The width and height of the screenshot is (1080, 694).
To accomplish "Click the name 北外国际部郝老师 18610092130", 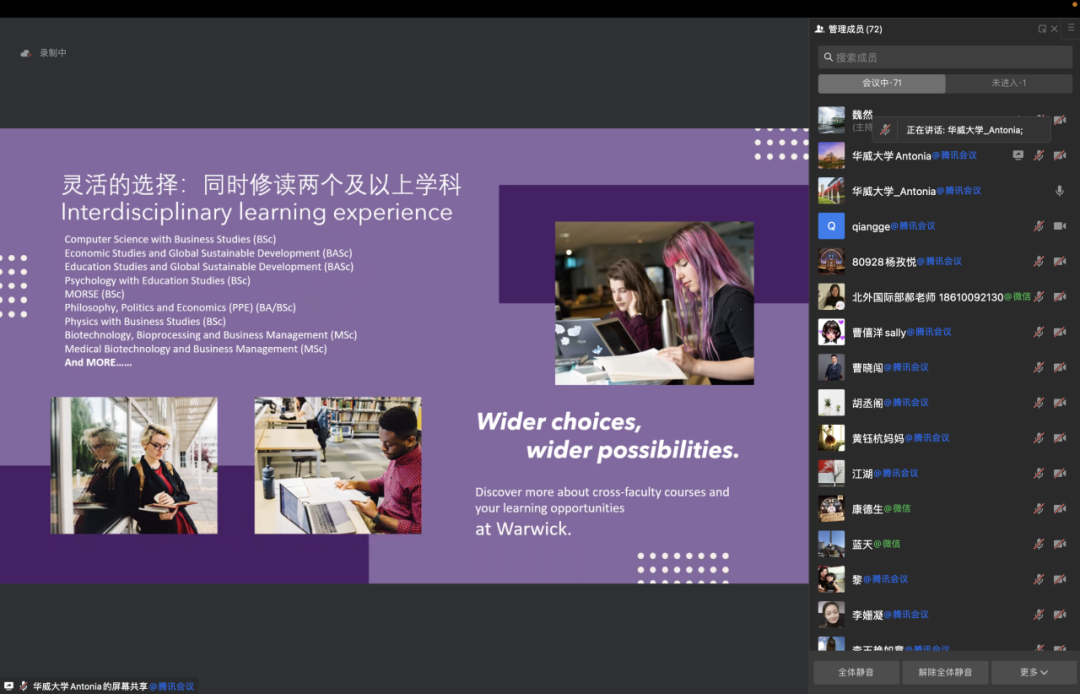I will click(928, 297).
